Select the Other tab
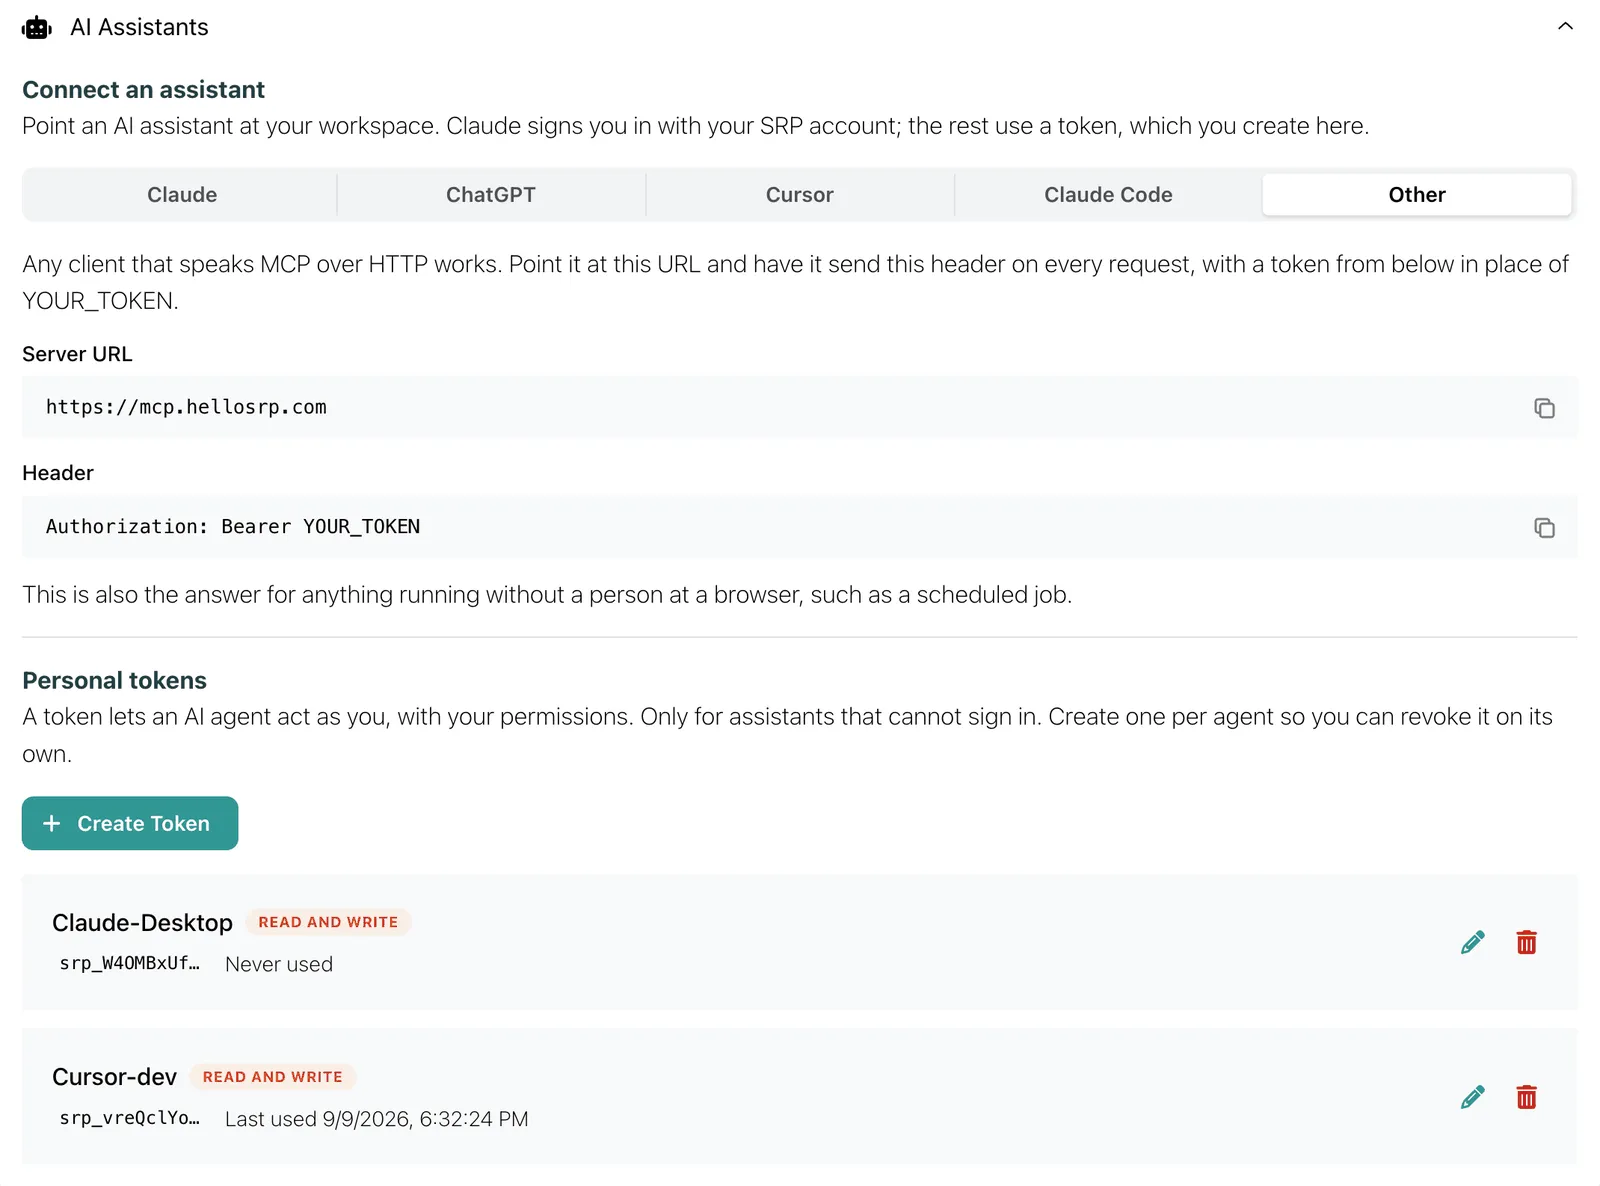Viewport: 1600px width, 1186px height. coord(1417,195)
